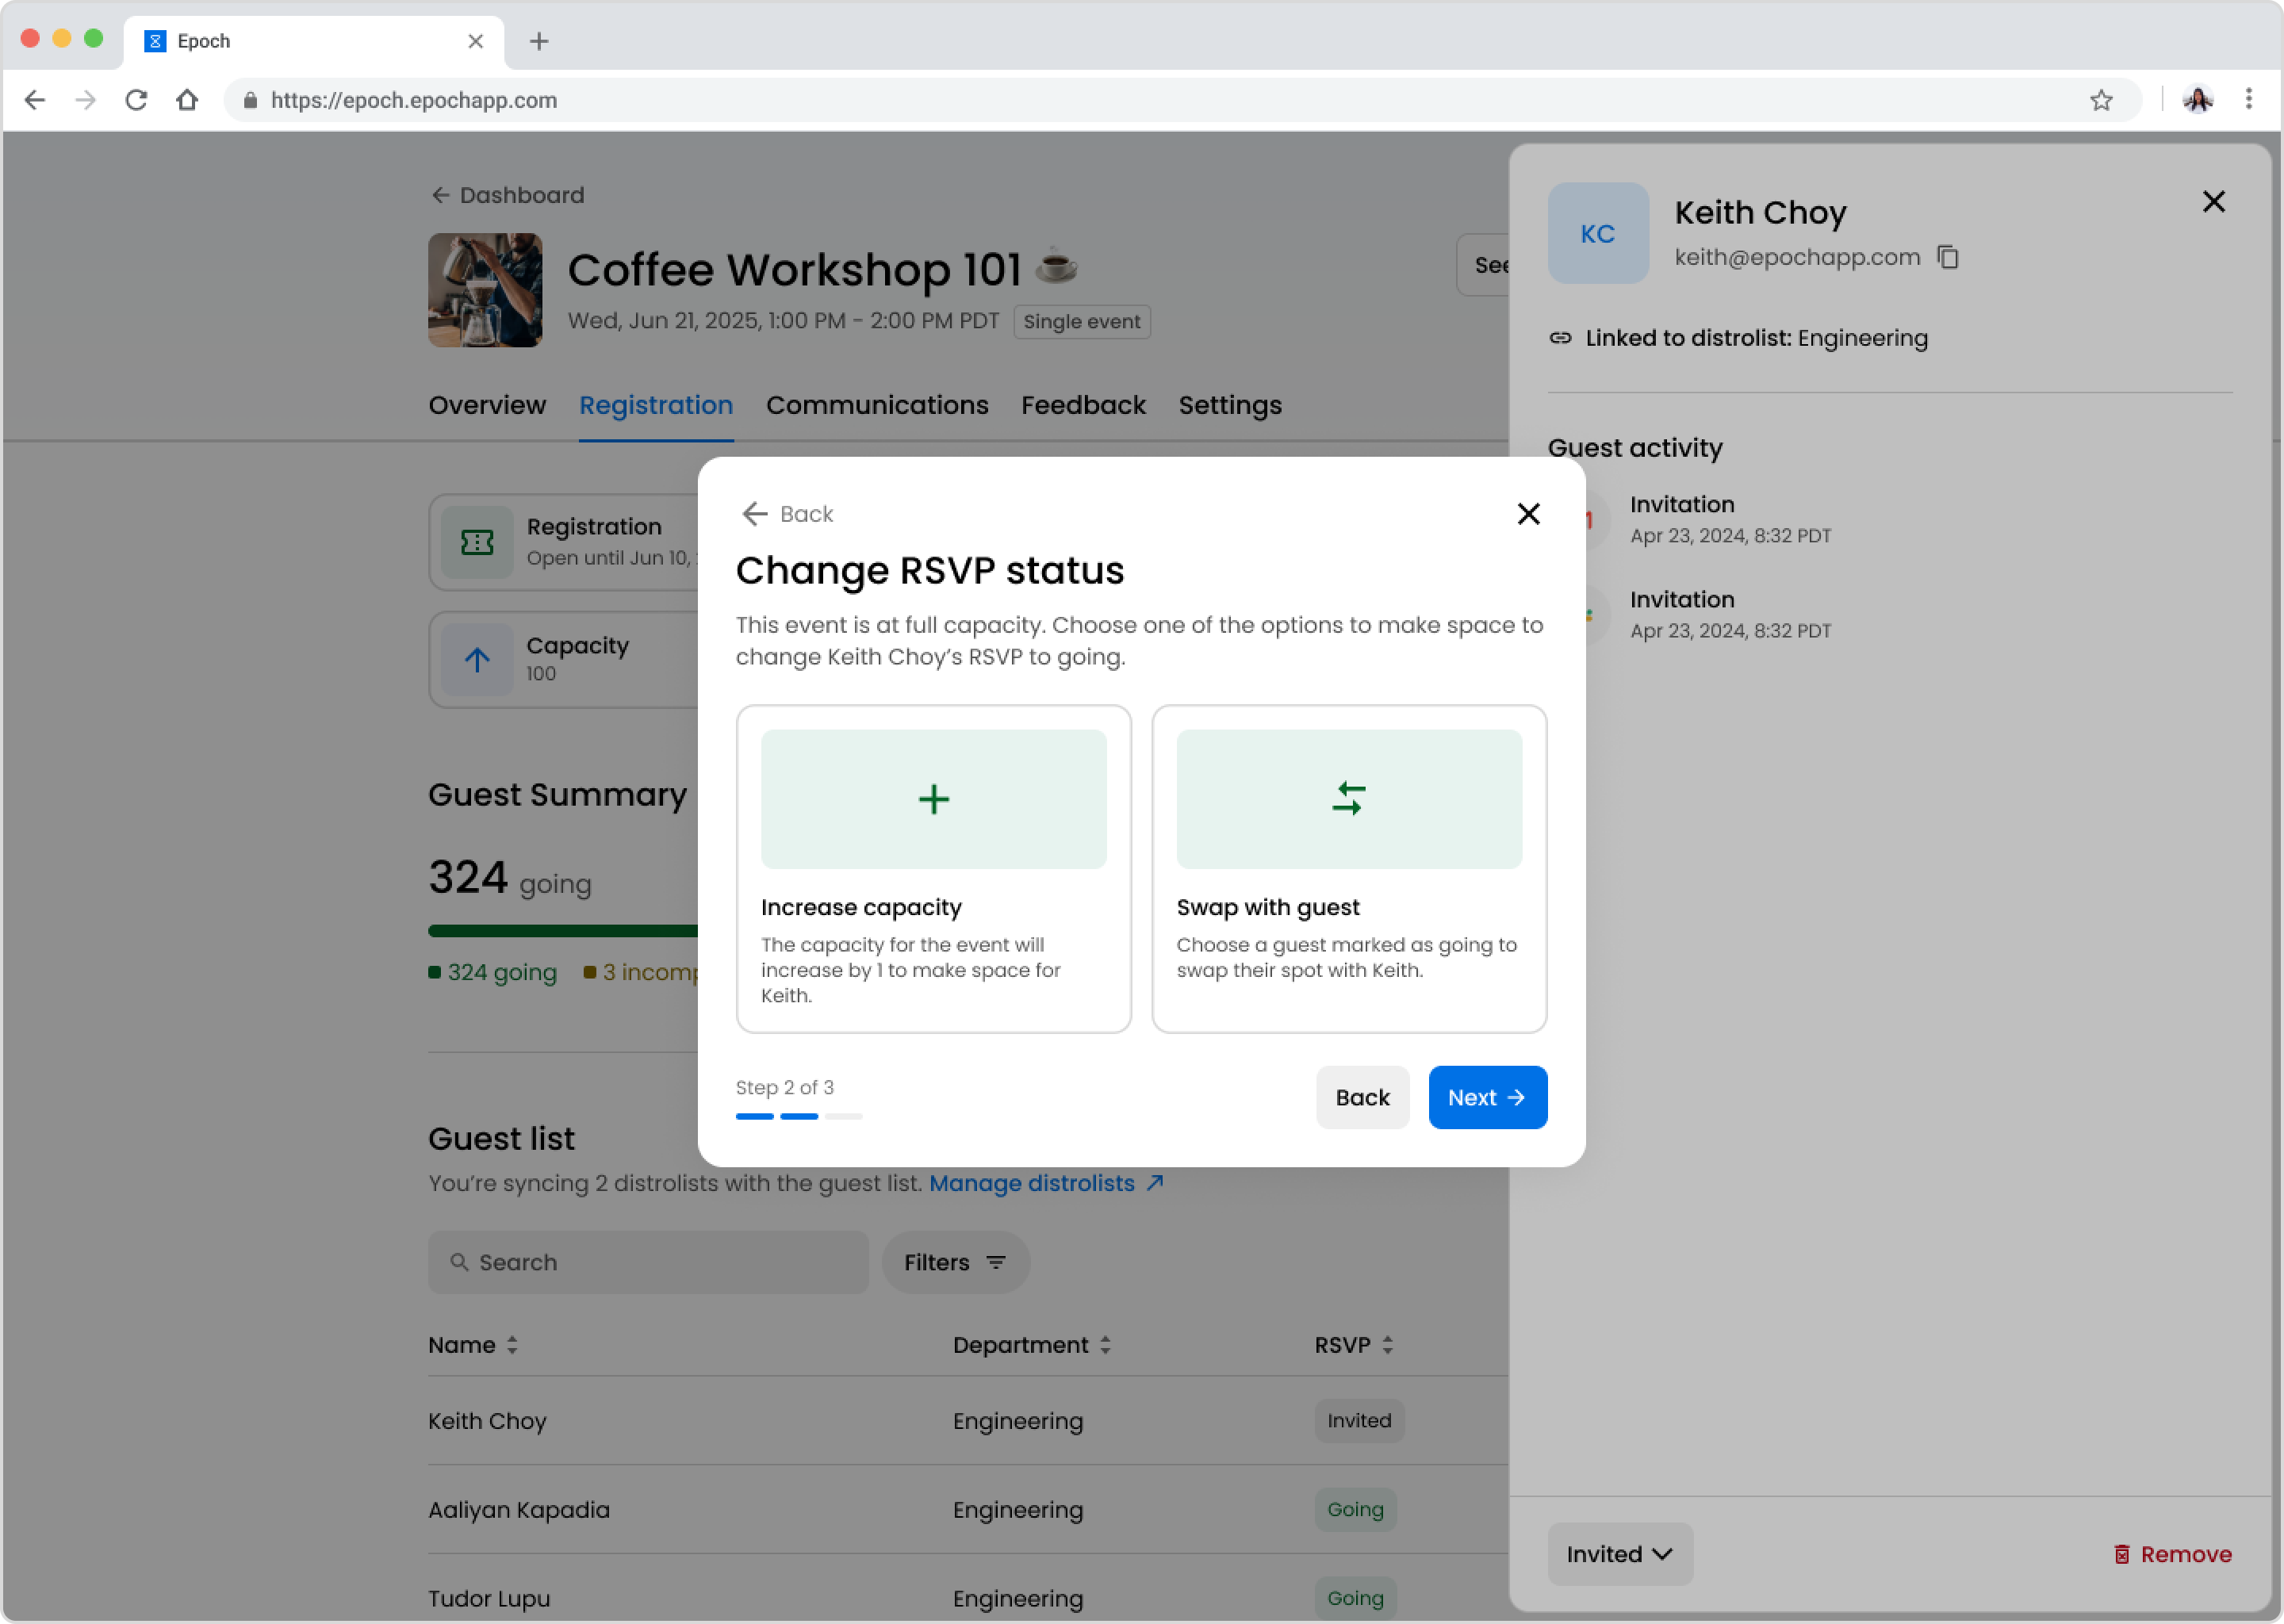Screen dimensions: 2284x1624
Task: Sort by RSVP column arrows
Action: [x=1387, y=1345]
